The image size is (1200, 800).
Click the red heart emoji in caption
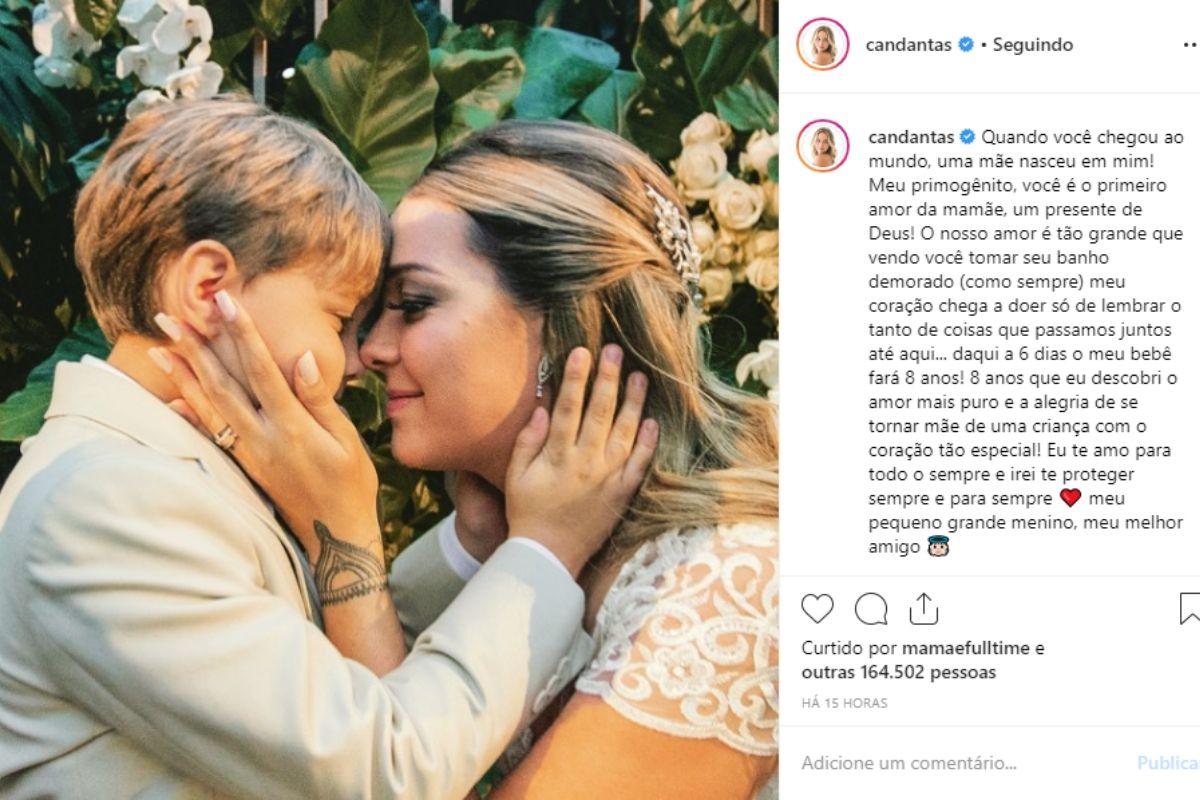pyautogui.click(x=1070, y=498)
